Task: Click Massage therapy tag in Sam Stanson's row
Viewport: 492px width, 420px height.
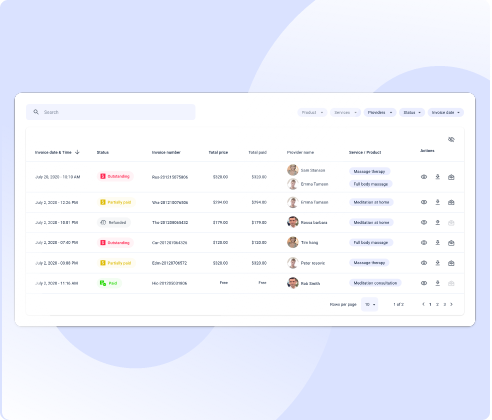Action: [369, 171]
